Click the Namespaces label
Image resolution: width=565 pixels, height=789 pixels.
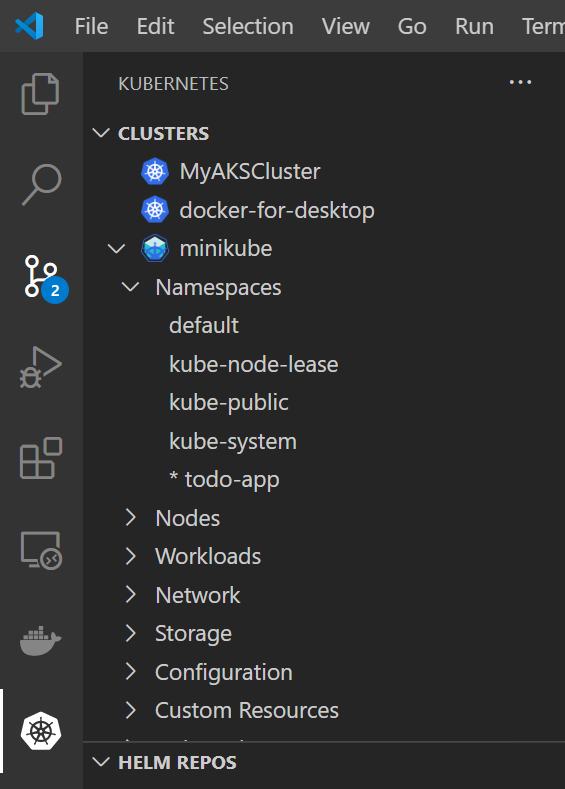218,288
